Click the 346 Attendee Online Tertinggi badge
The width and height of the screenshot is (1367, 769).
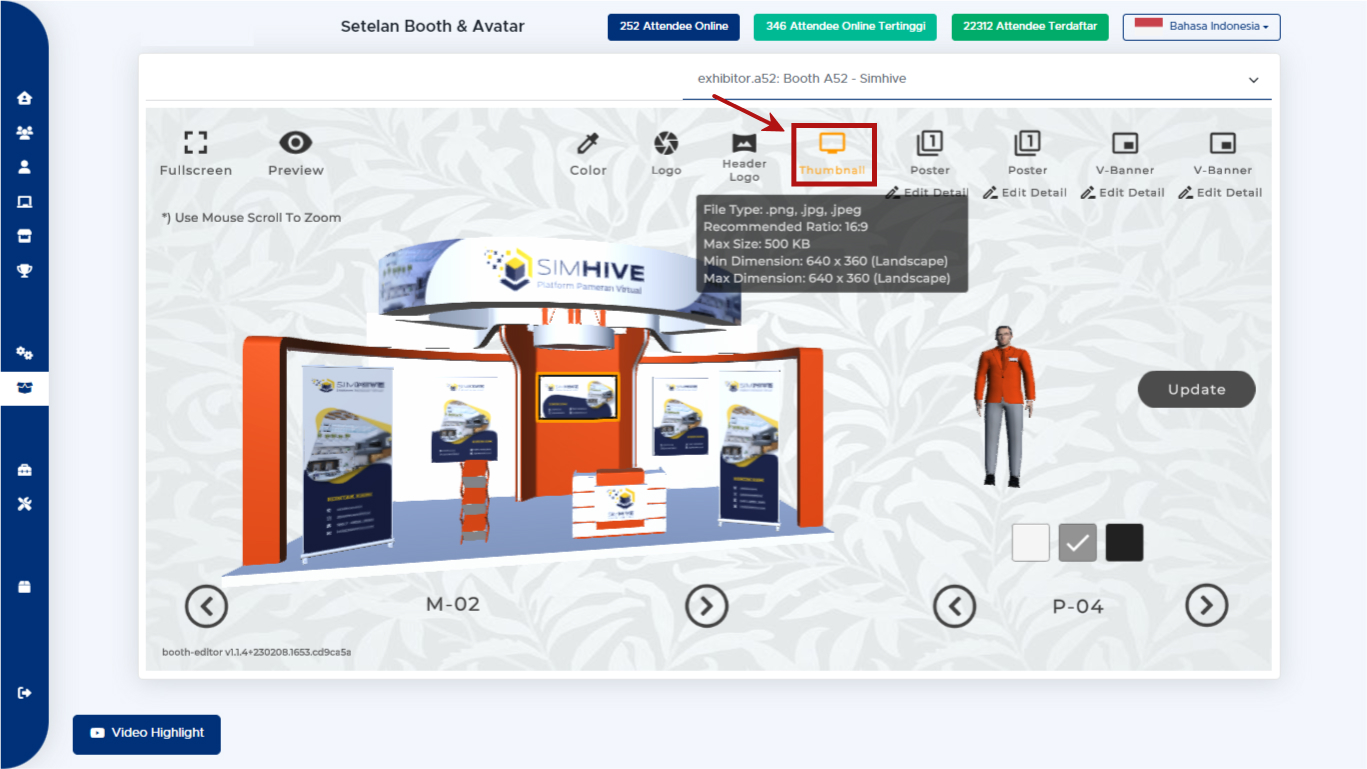point(845,27)
